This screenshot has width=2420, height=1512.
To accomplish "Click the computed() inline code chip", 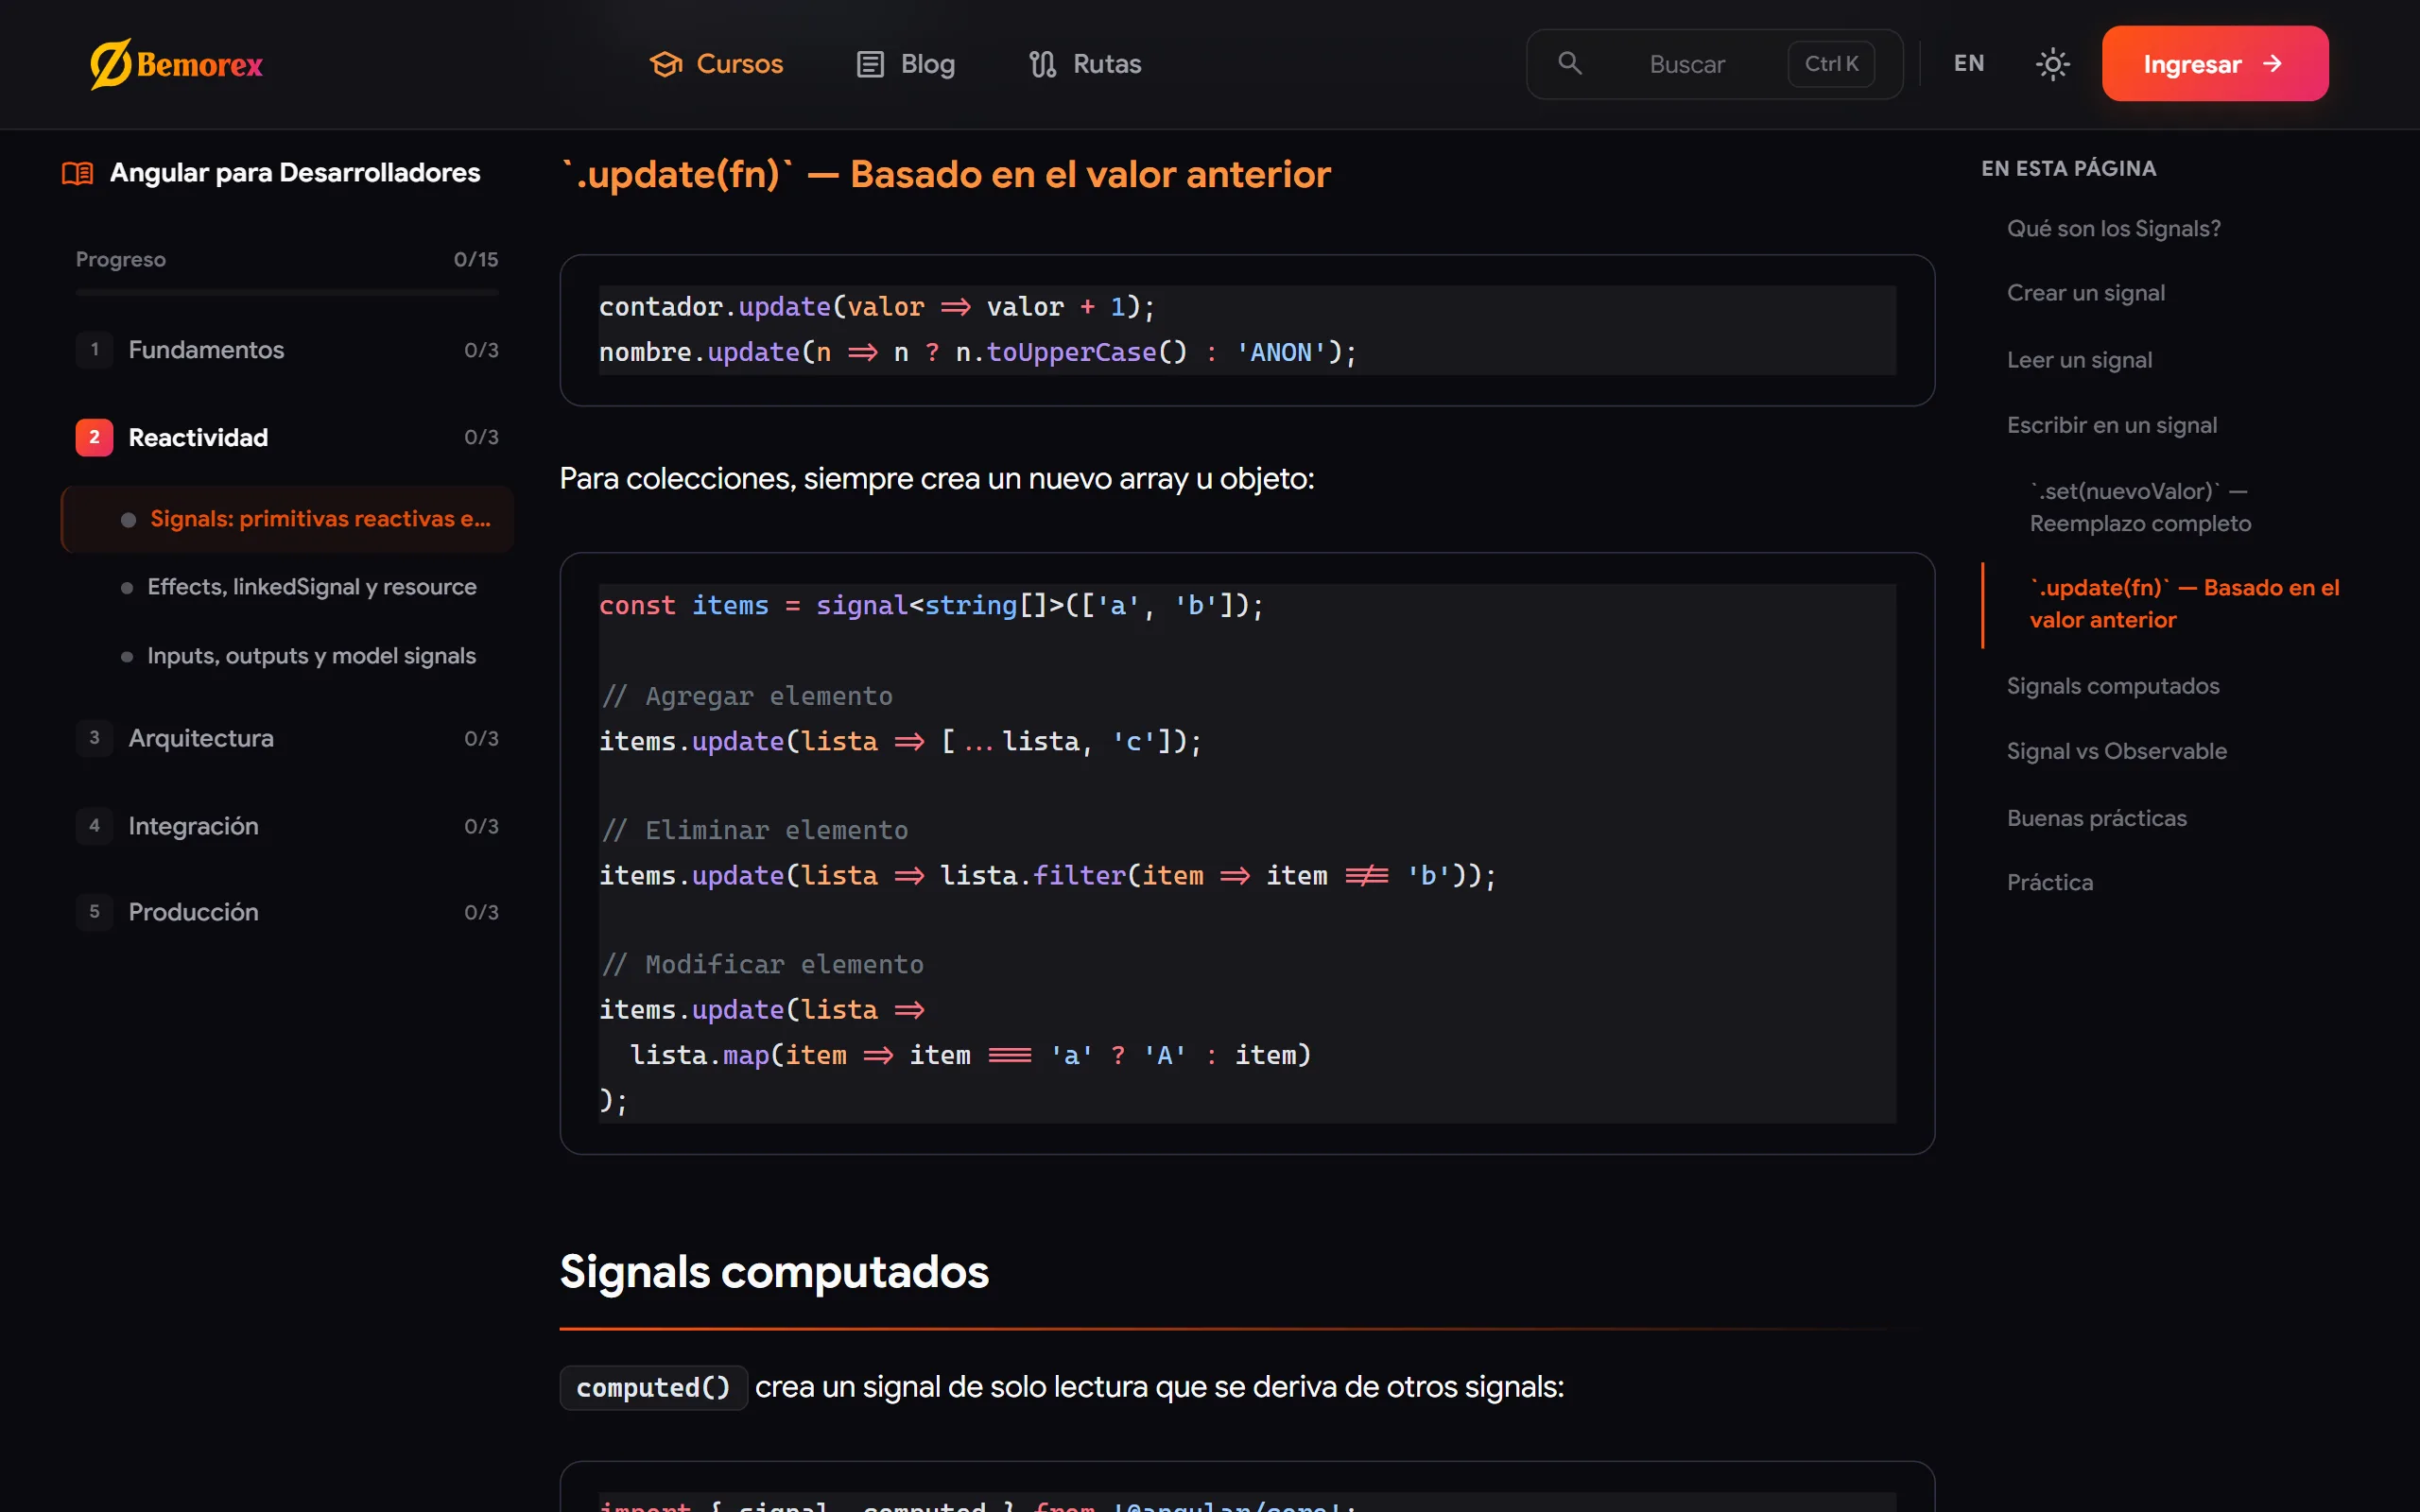I will pos(653,1388).
